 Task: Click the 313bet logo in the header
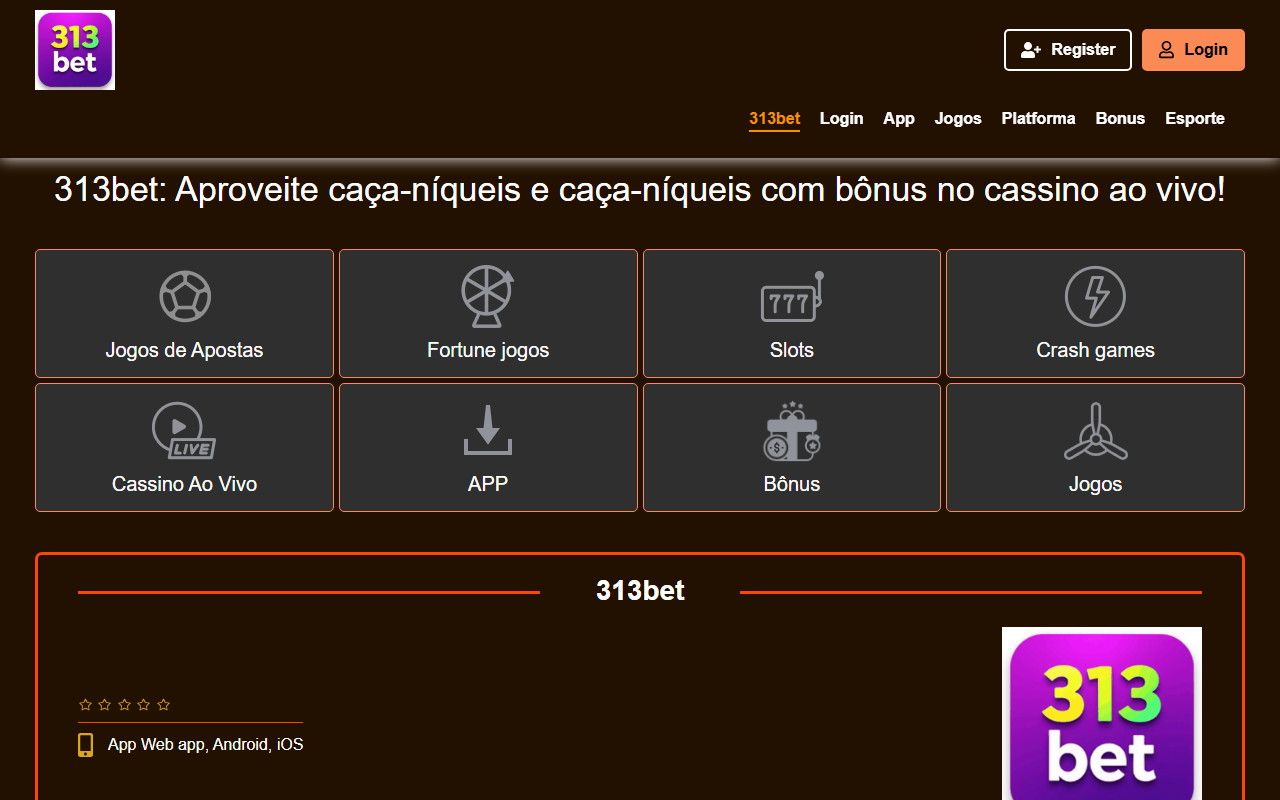coord(75,50)
